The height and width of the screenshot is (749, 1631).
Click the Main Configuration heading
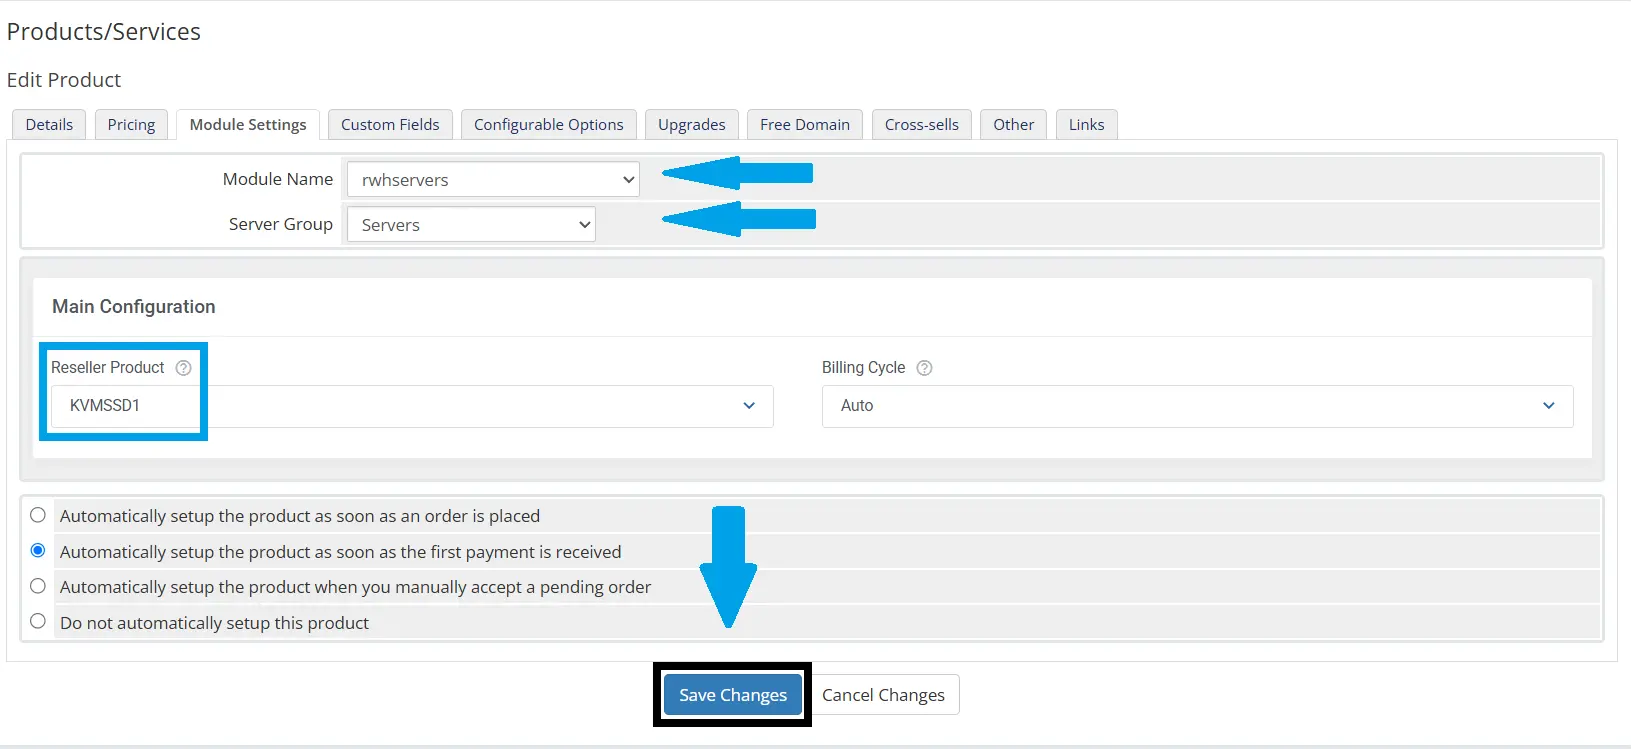point(134,307)
